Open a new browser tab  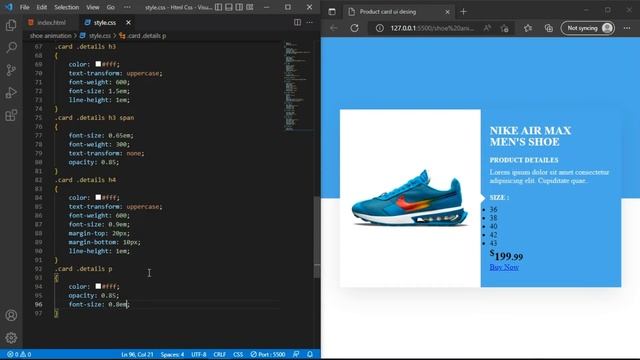click(463, 12)
